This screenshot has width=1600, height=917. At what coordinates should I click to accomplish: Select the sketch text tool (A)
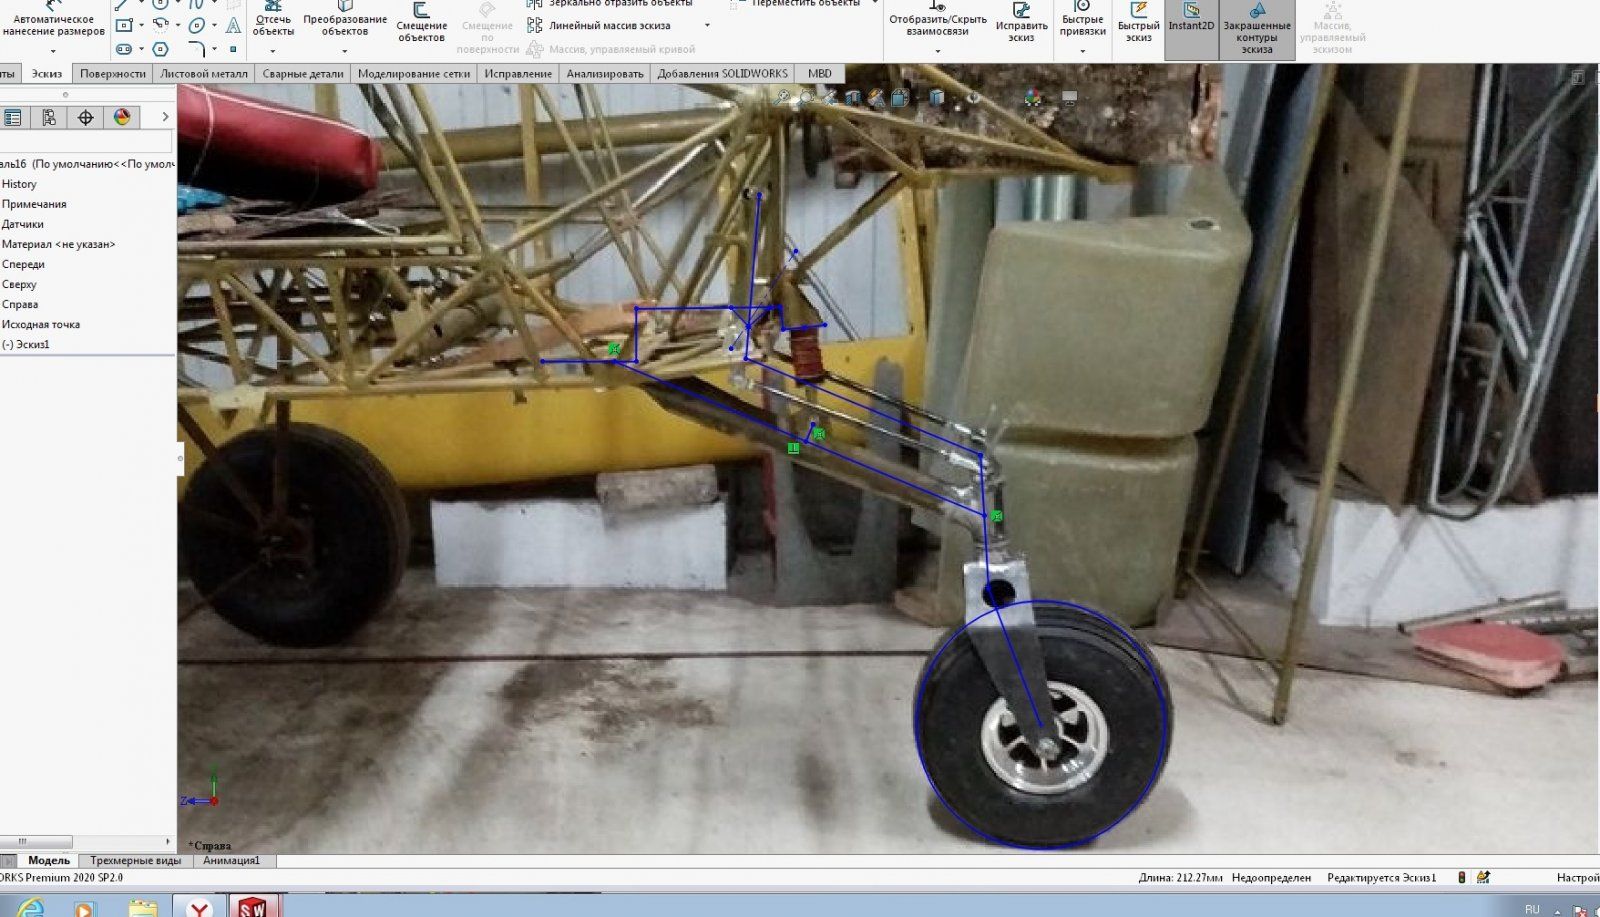click(233, 26)
